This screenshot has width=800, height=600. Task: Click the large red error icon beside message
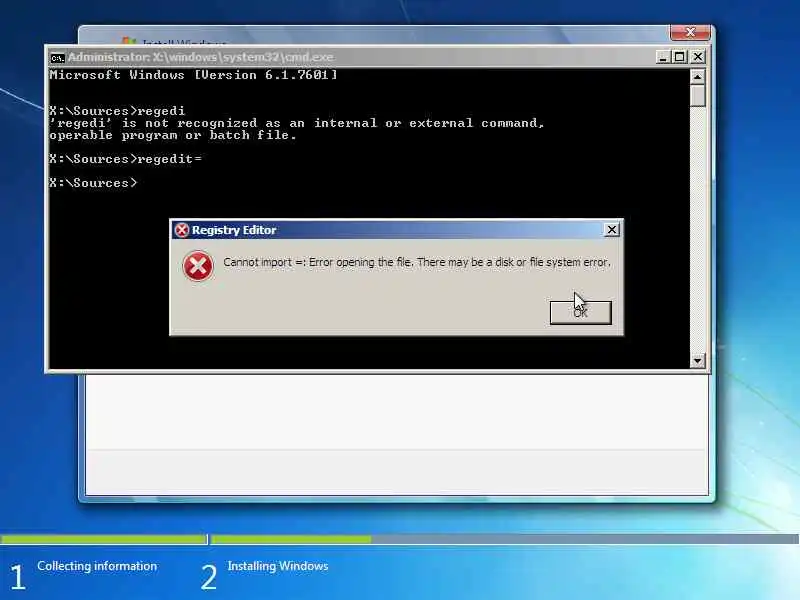click(198, 266)
